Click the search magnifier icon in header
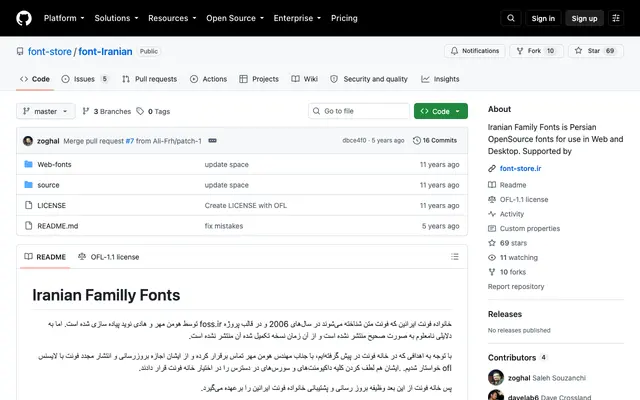The height and width of the screenshot is (400, 640). pyautogui.click(x=511, y=18)
